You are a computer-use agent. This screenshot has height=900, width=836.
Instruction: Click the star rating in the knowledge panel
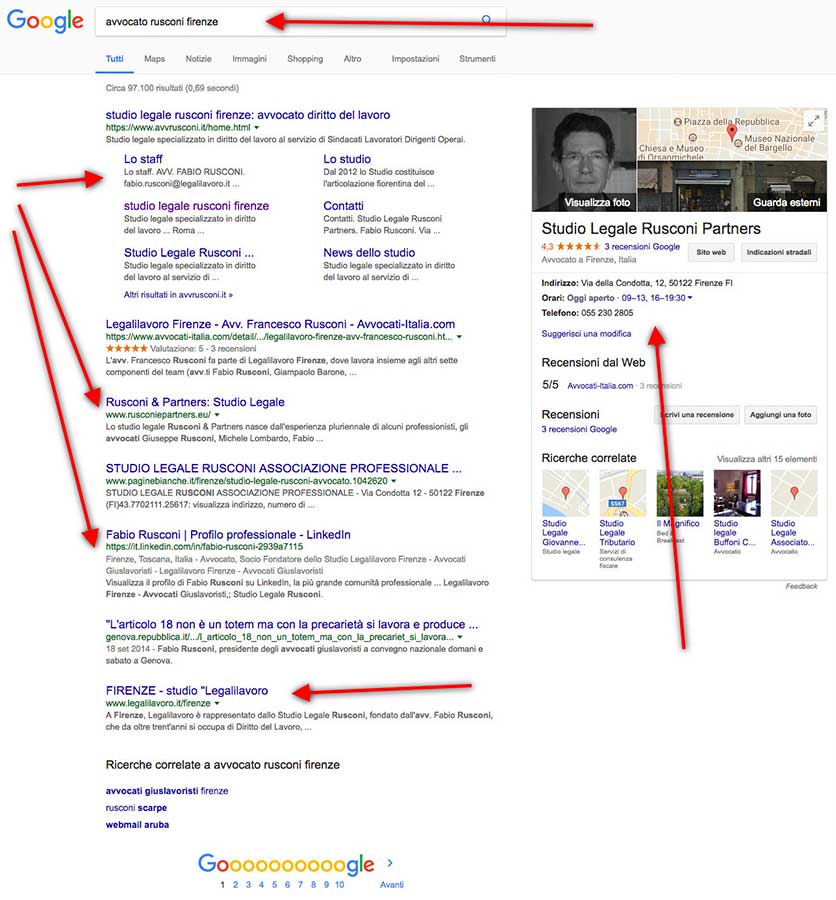point(578,246)
